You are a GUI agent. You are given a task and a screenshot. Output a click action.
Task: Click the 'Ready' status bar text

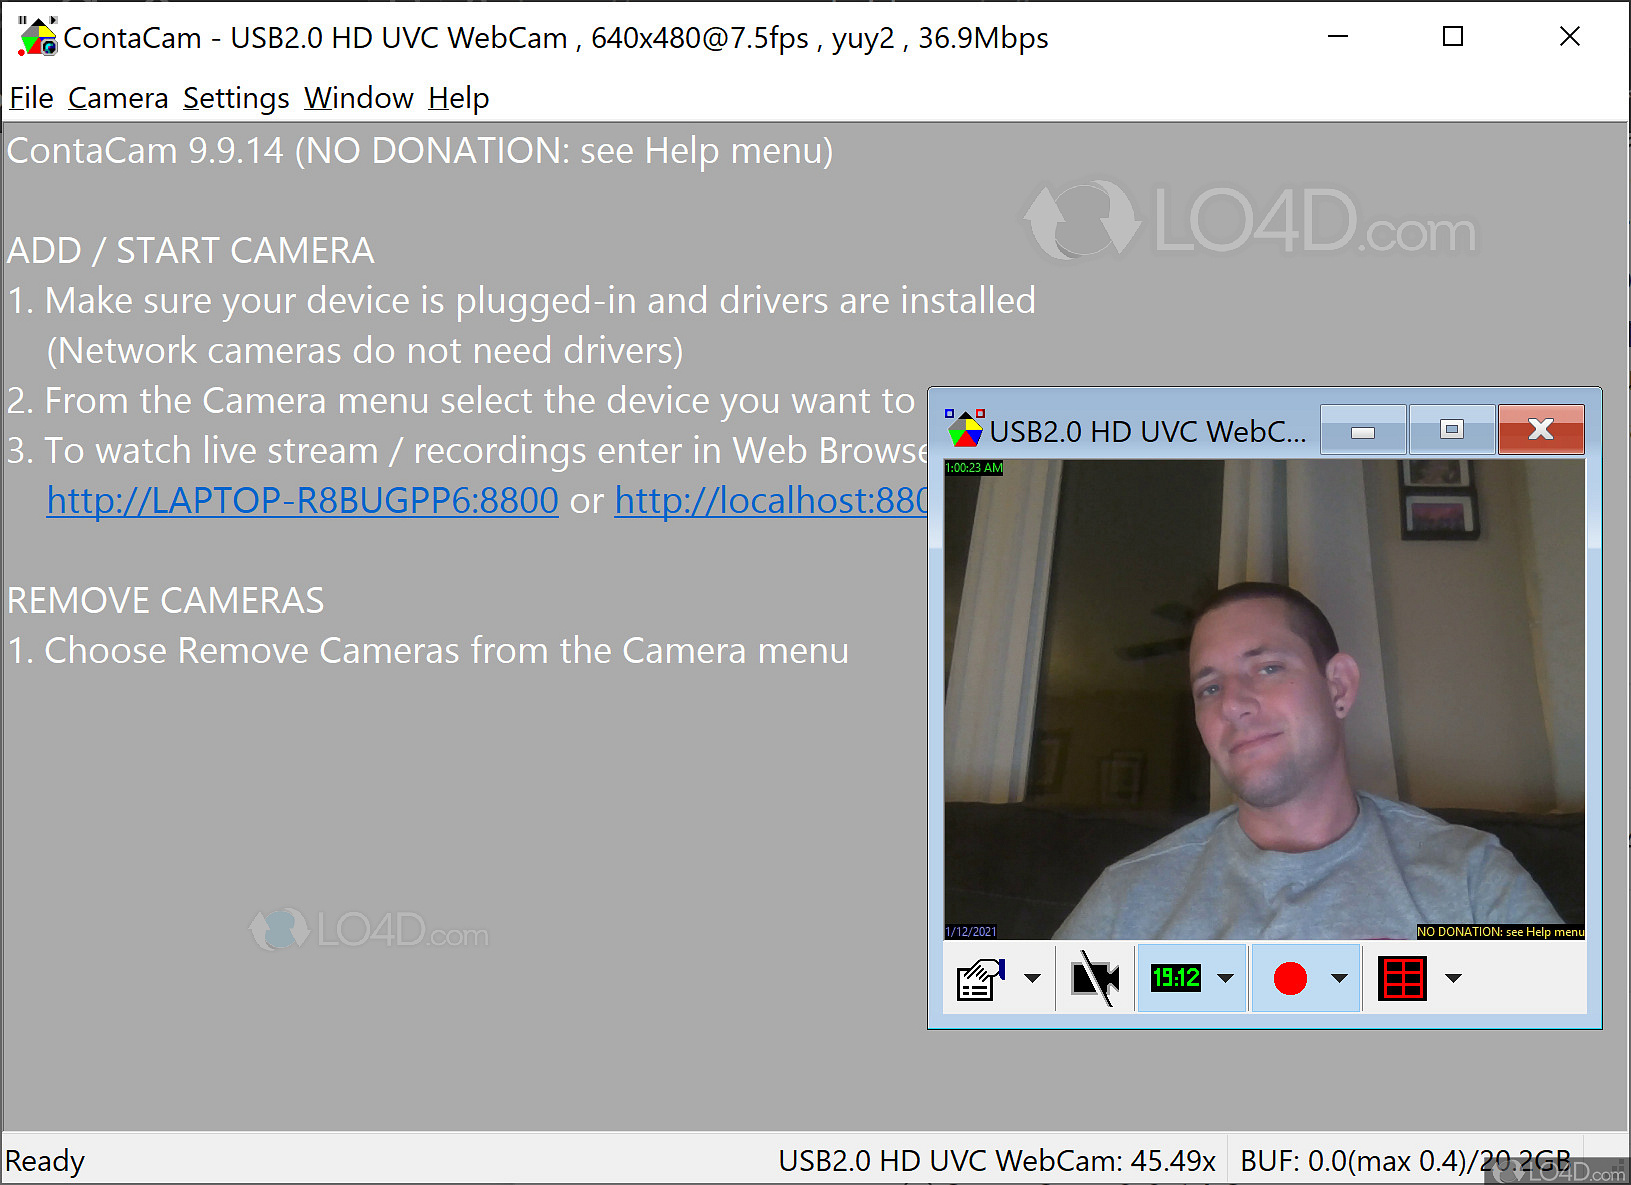[45, 1161]
